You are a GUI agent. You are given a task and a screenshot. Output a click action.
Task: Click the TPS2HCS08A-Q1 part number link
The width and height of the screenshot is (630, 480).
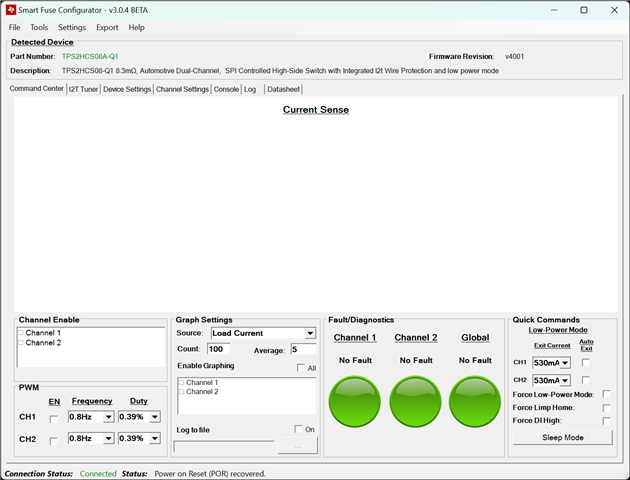[x=90, y=57]
